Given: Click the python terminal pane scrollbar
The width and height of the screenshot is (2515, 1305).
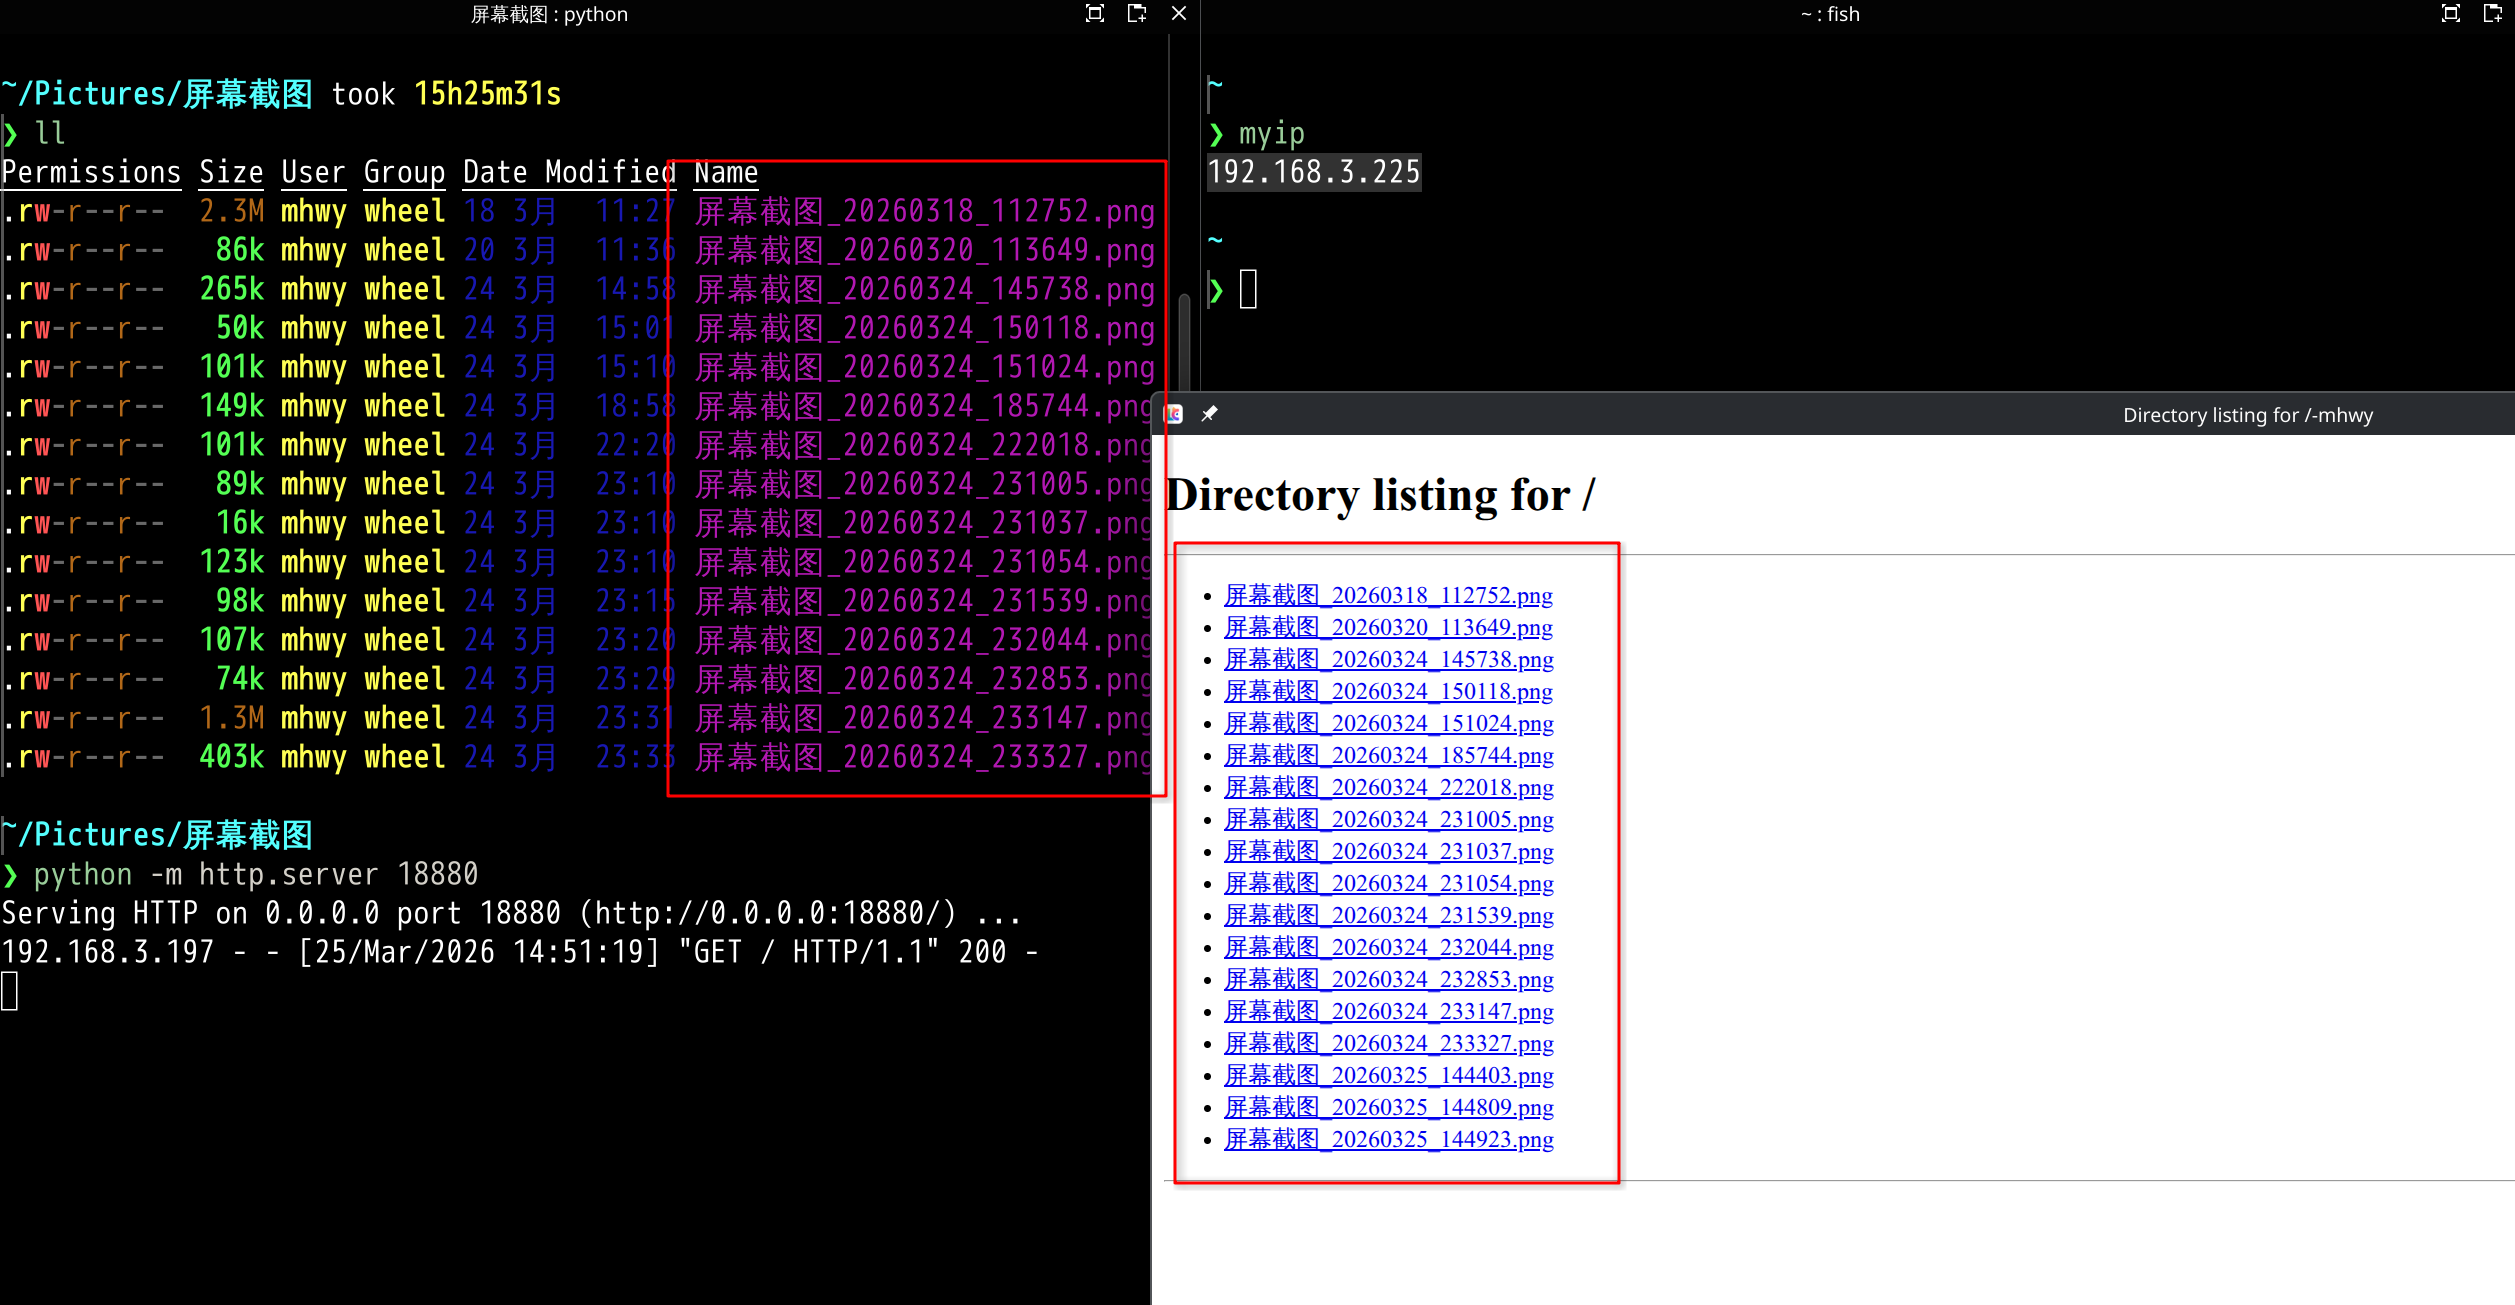Looking at the screenshot, I should point(1184,342).
